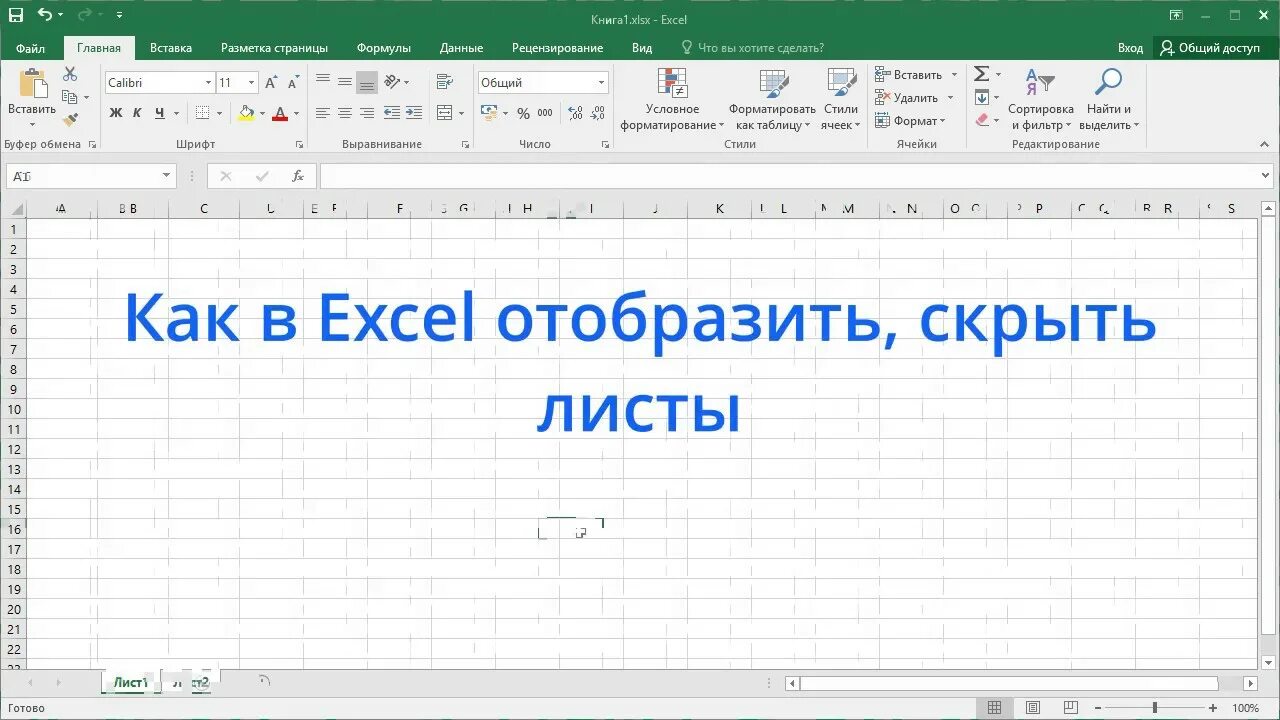Click the Borders icon
Image resolution: width=1280 pixels, height=720 pixels.
pyautogui.click(x=203, y=113)
